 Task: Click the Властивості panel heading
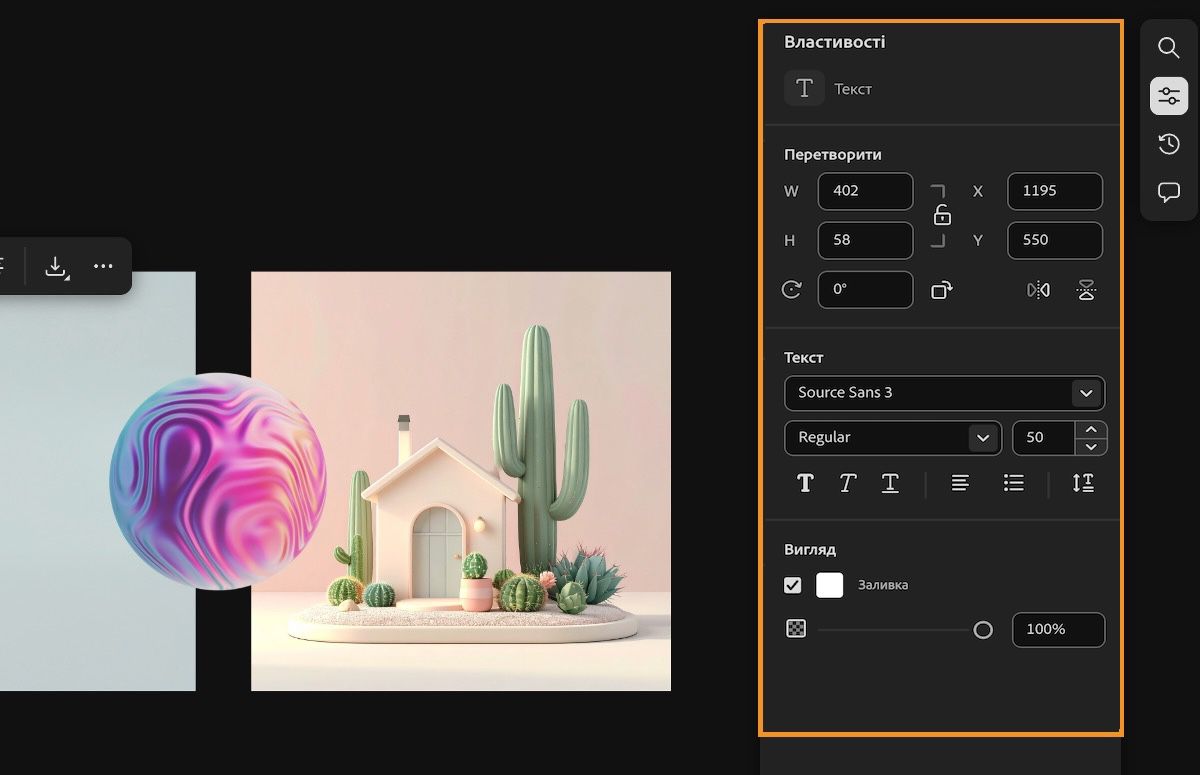pyautogui.click(x=834, y=42)
